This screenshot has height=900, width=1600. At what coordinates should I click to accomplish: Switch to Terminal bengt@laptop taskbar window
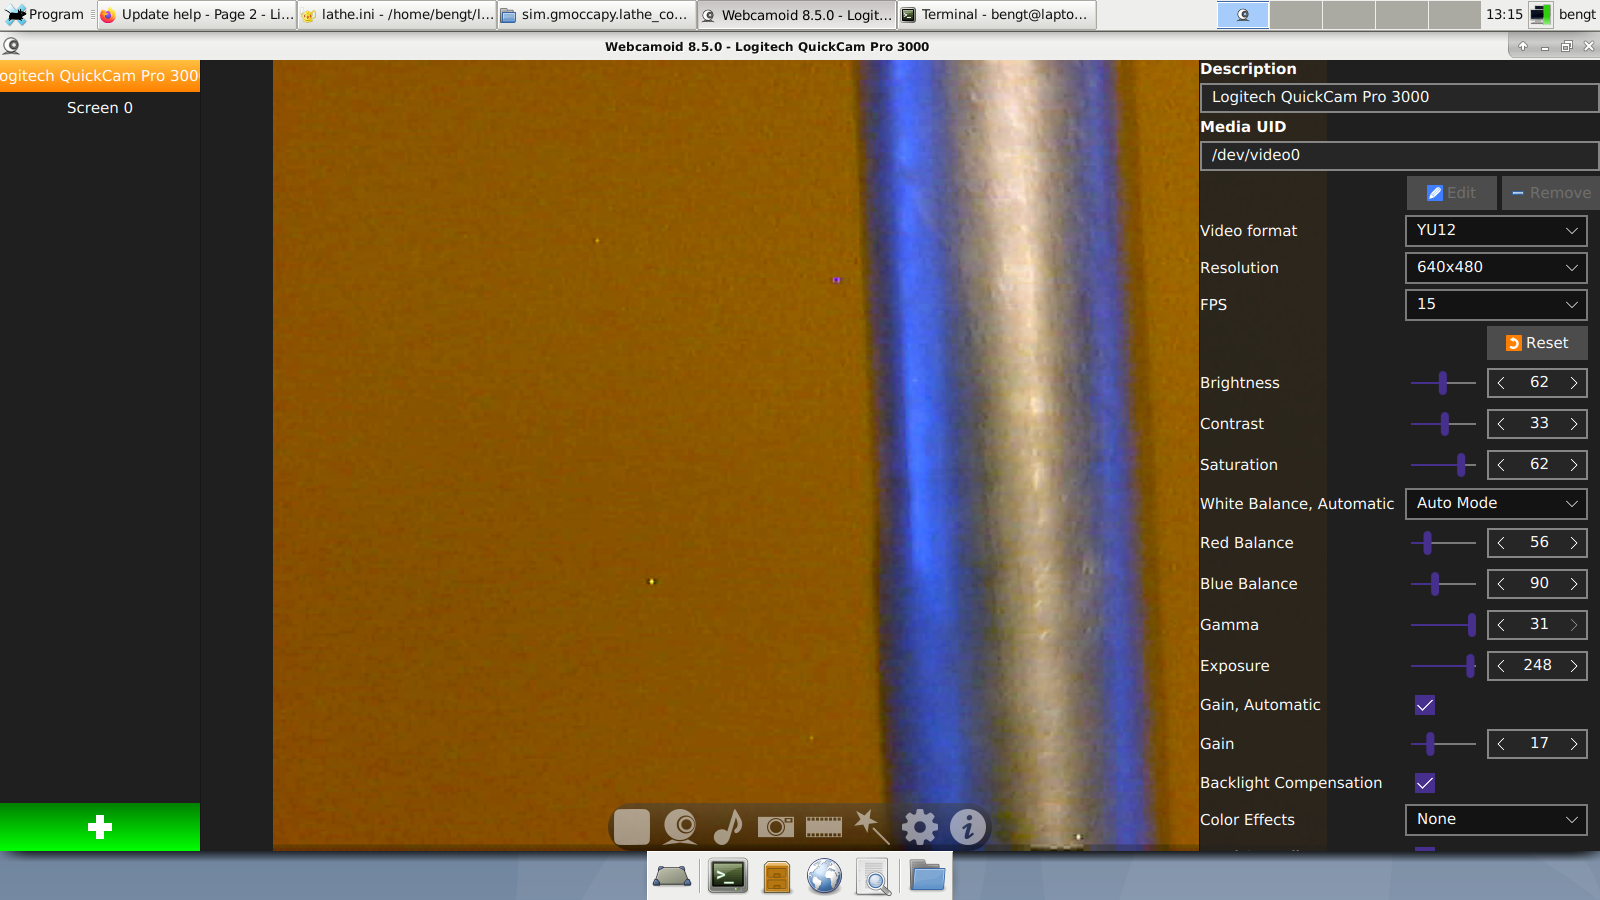click(x=997, y=15)
